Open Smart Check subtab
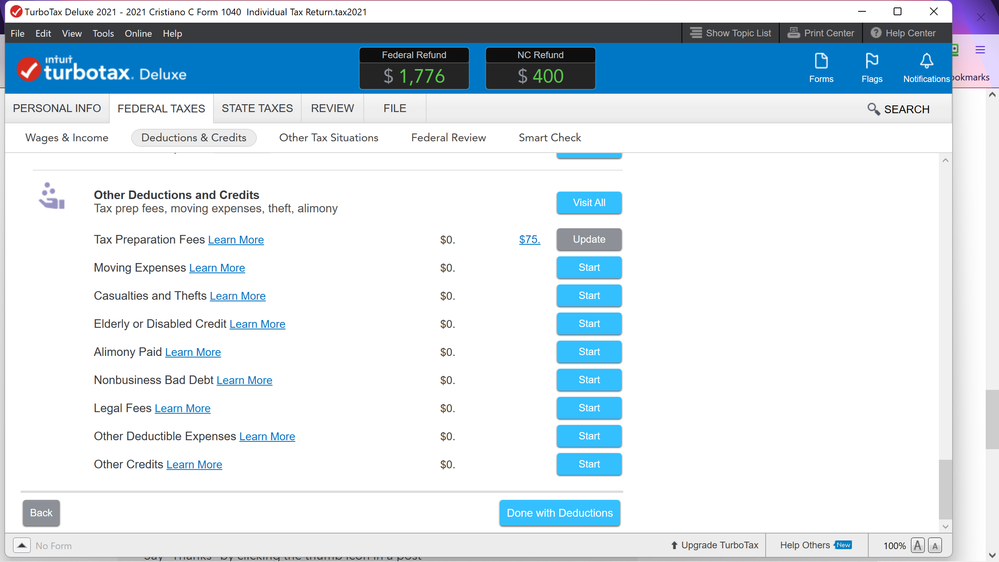This screenshot has height=562, width=999. pos(550,138)
